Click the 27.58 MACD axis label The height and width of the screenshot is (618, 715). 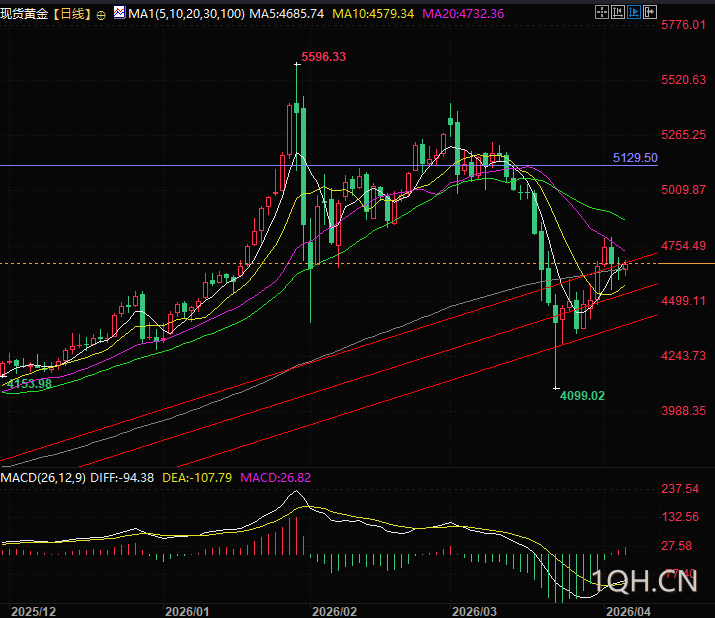676,545
